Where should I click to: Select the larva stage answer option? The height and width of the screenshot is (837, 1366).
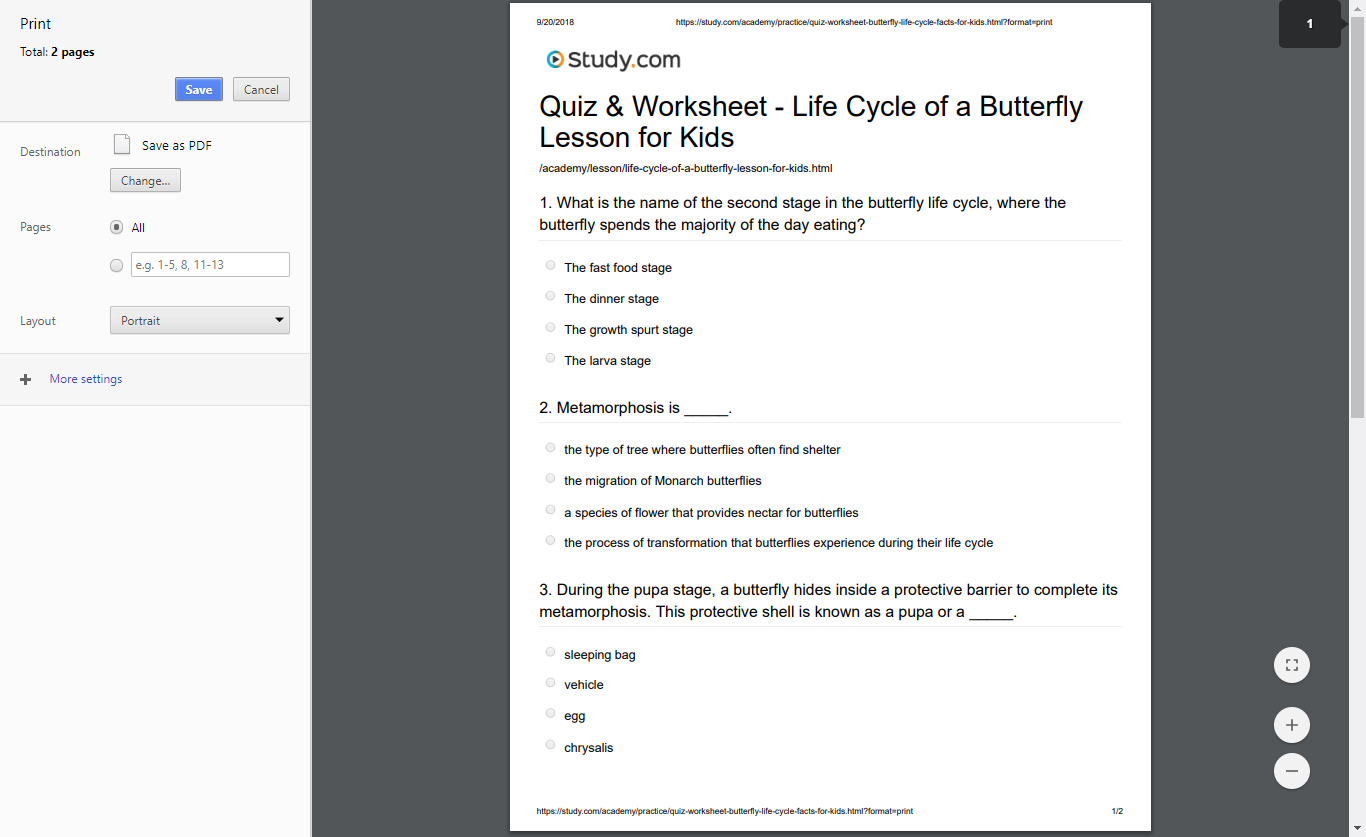(550, 357)
